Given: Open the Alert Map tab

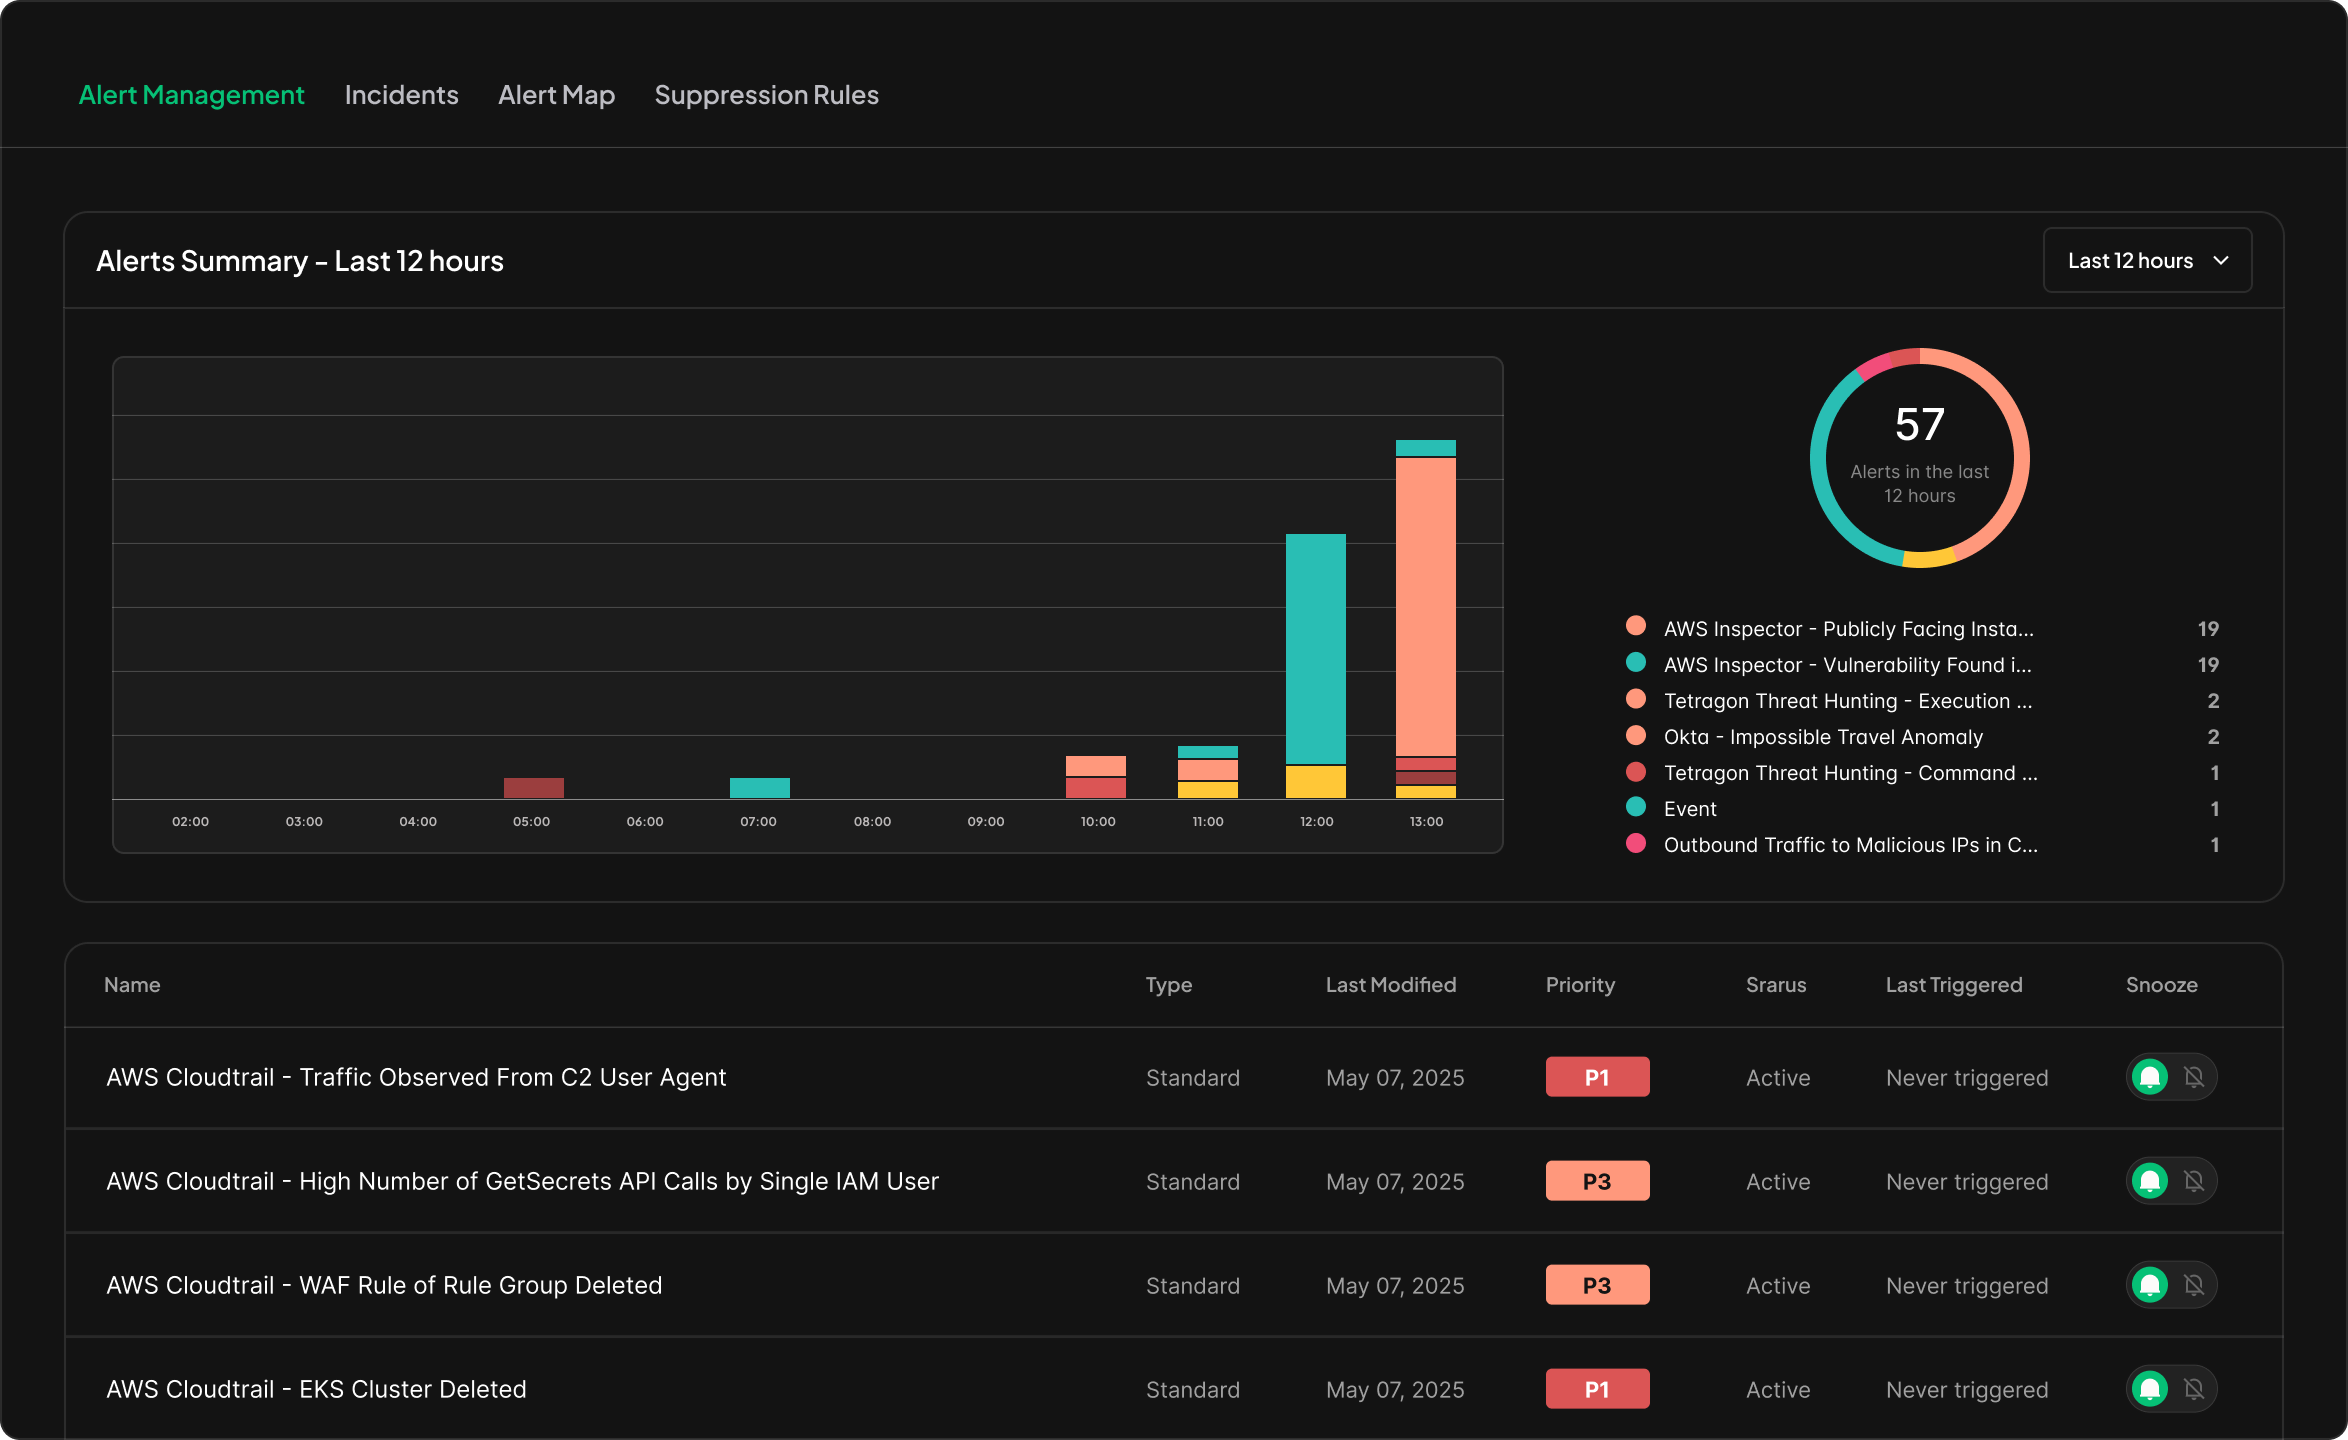Looking at the screenshot, I should [x=556, y=95].
